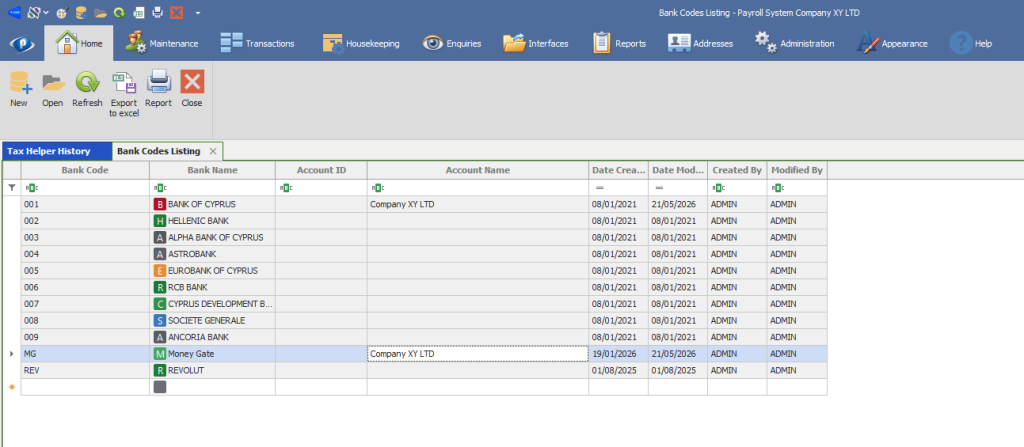Image resolution: width=1024 pixels, height=447 pixels.
Task: Expand the quick access toolbar customize arrow
Action: pos(198,12)
